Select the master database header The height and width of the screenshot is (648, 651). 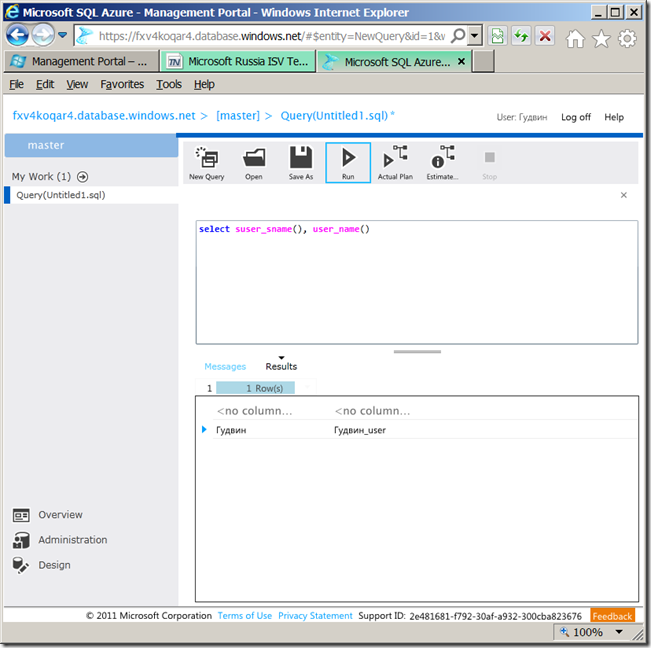click(91, 145)
